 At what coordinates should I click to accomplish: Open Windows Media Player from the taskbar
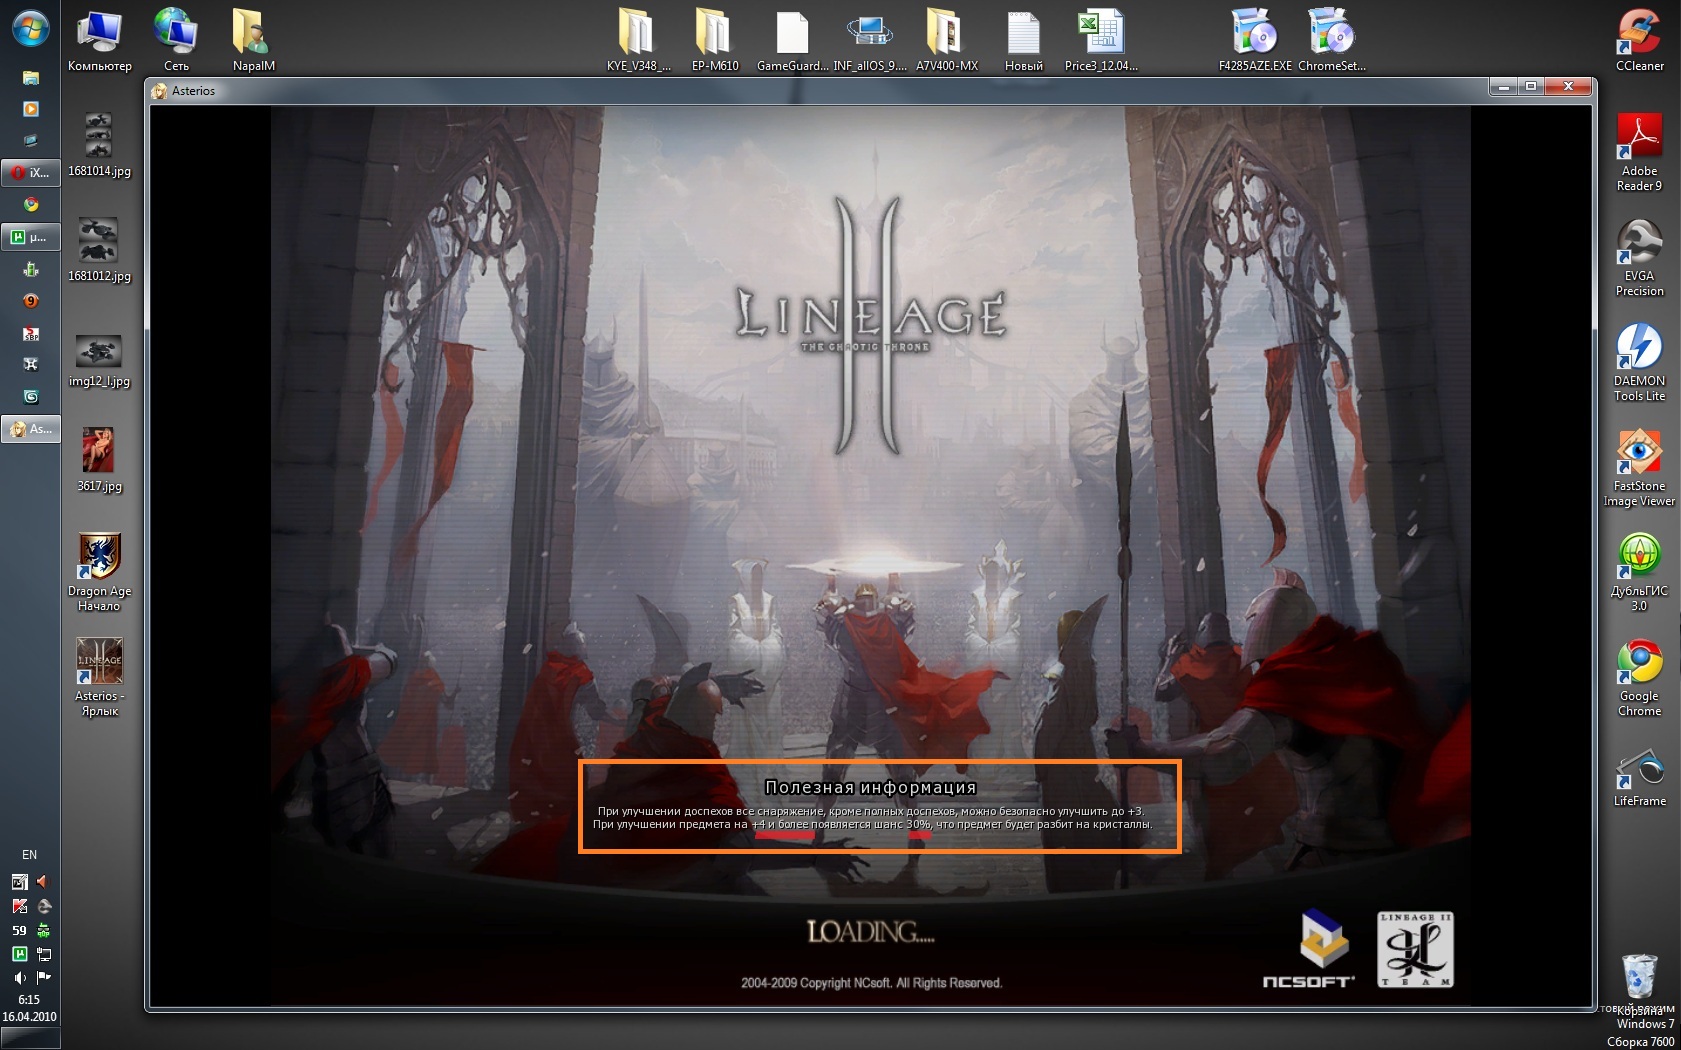click(31, 109)
